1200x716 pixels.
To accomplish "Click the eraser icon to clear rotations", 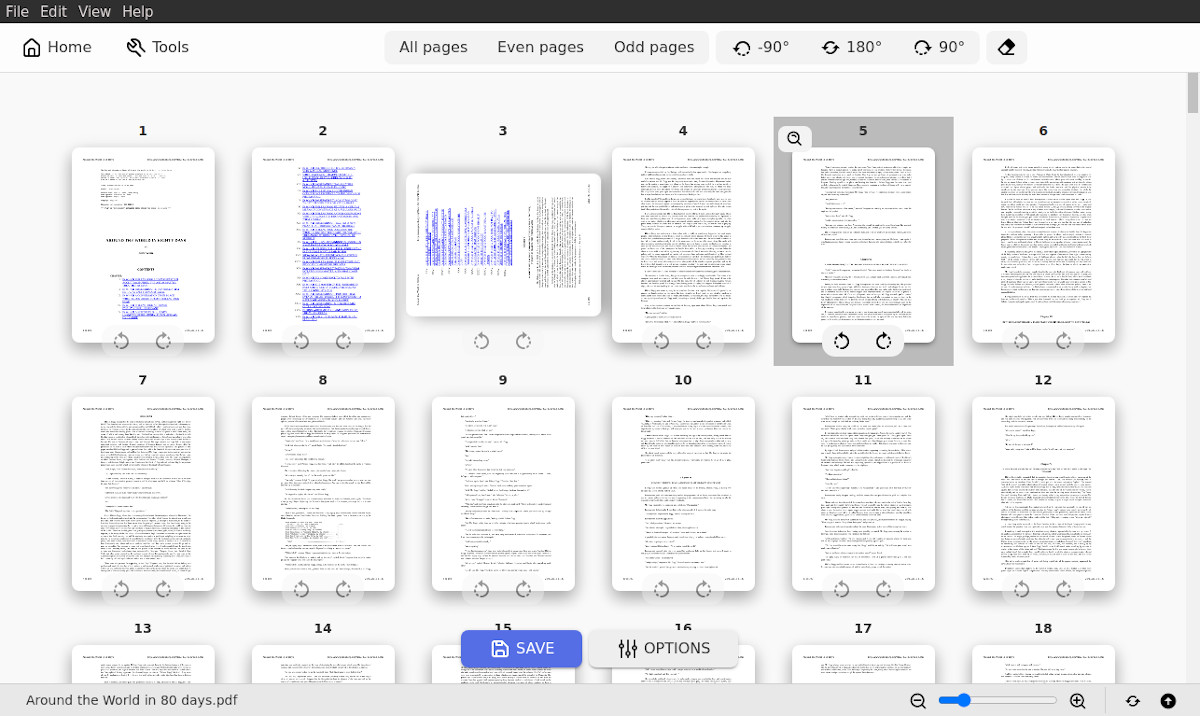I will (x=1006, y=46).
